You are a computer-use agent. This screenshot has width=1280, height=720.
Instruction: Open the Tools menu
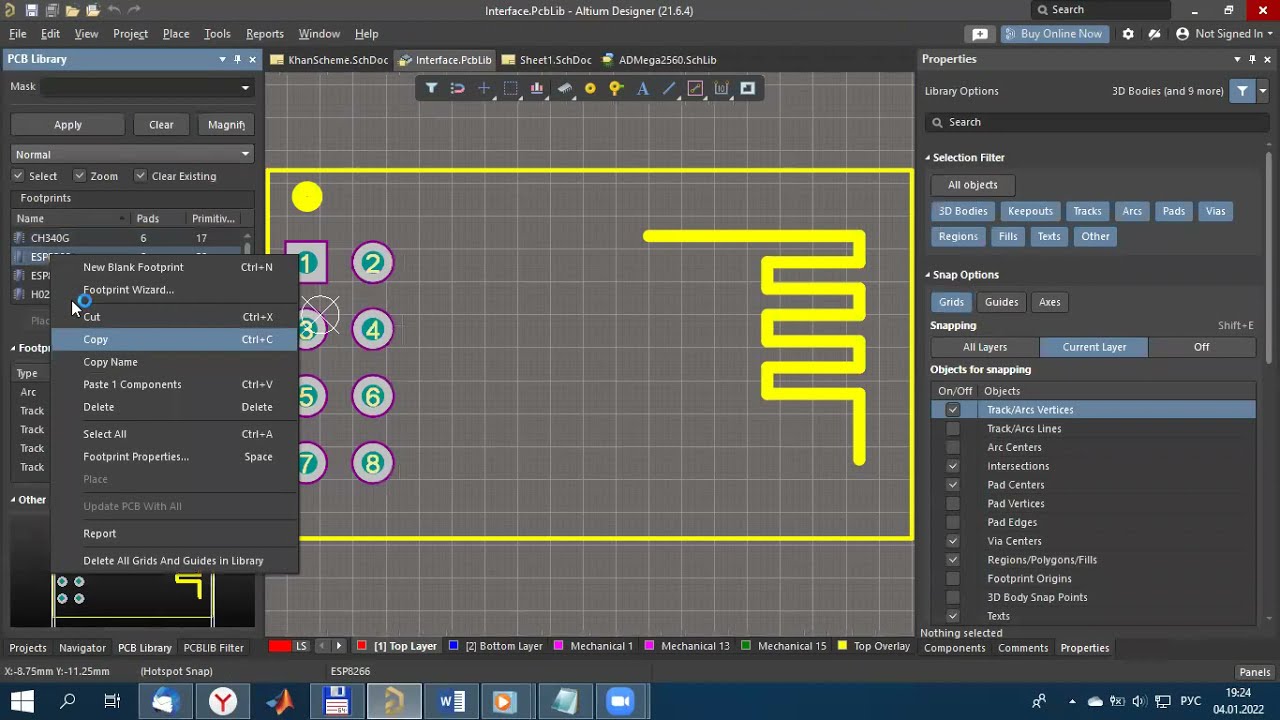pos(217,34)
